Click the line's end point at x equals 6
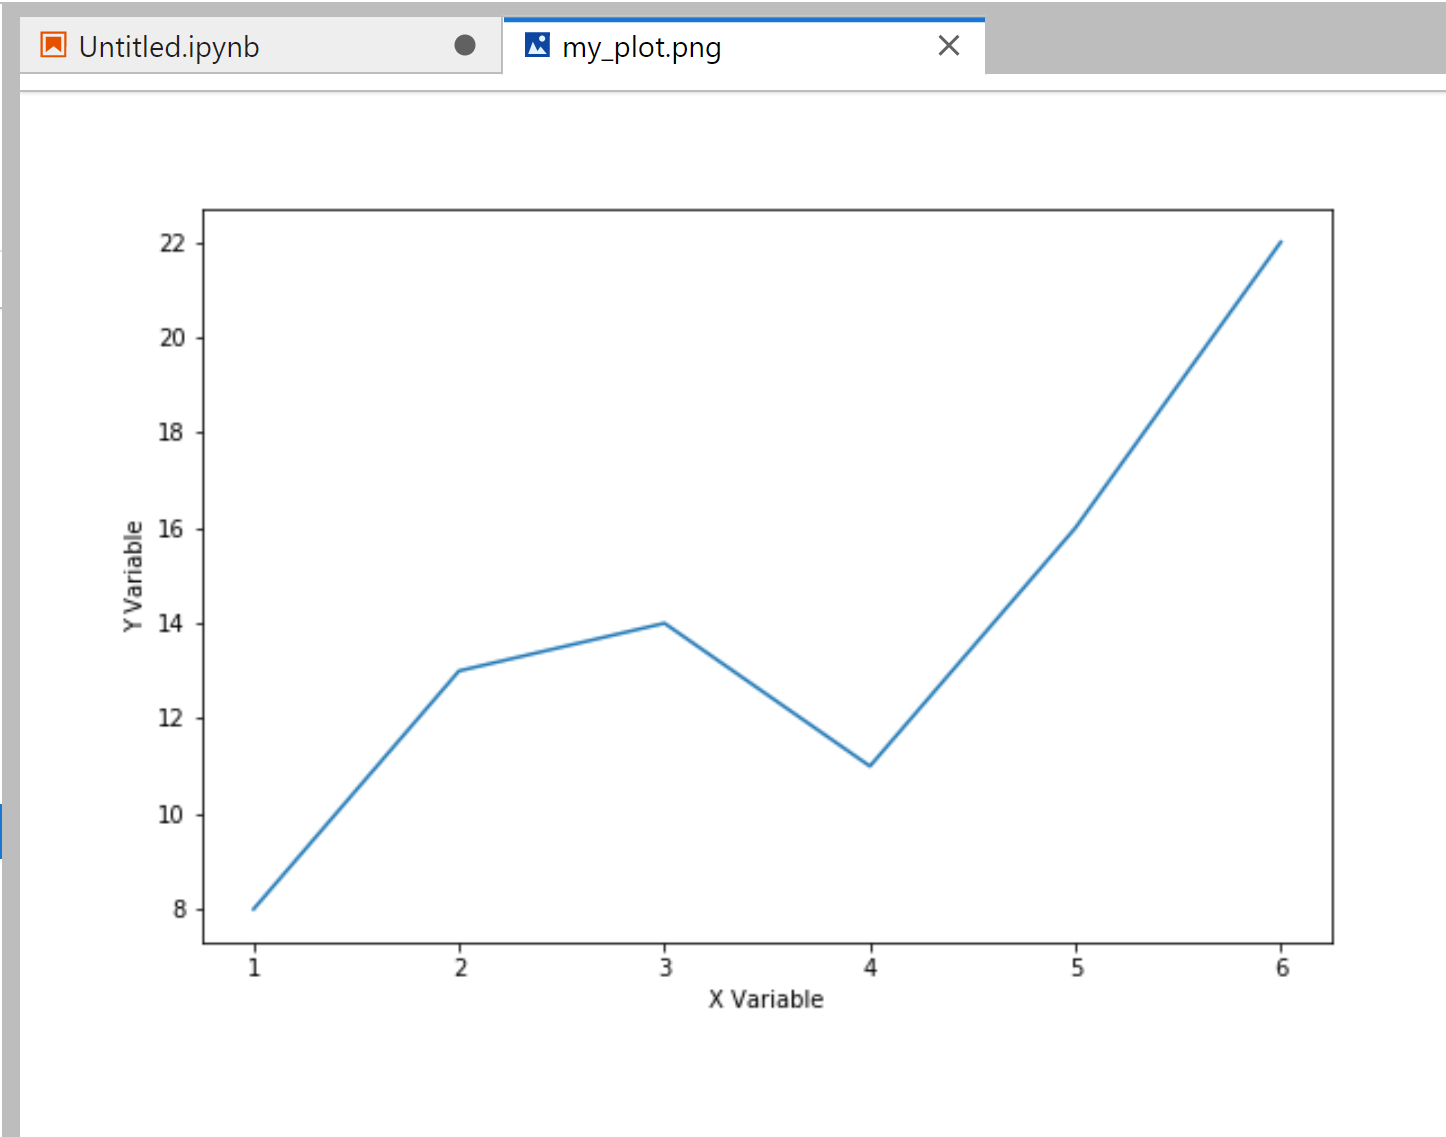Screen dimensions: 1446x1137 [1281, 242]
